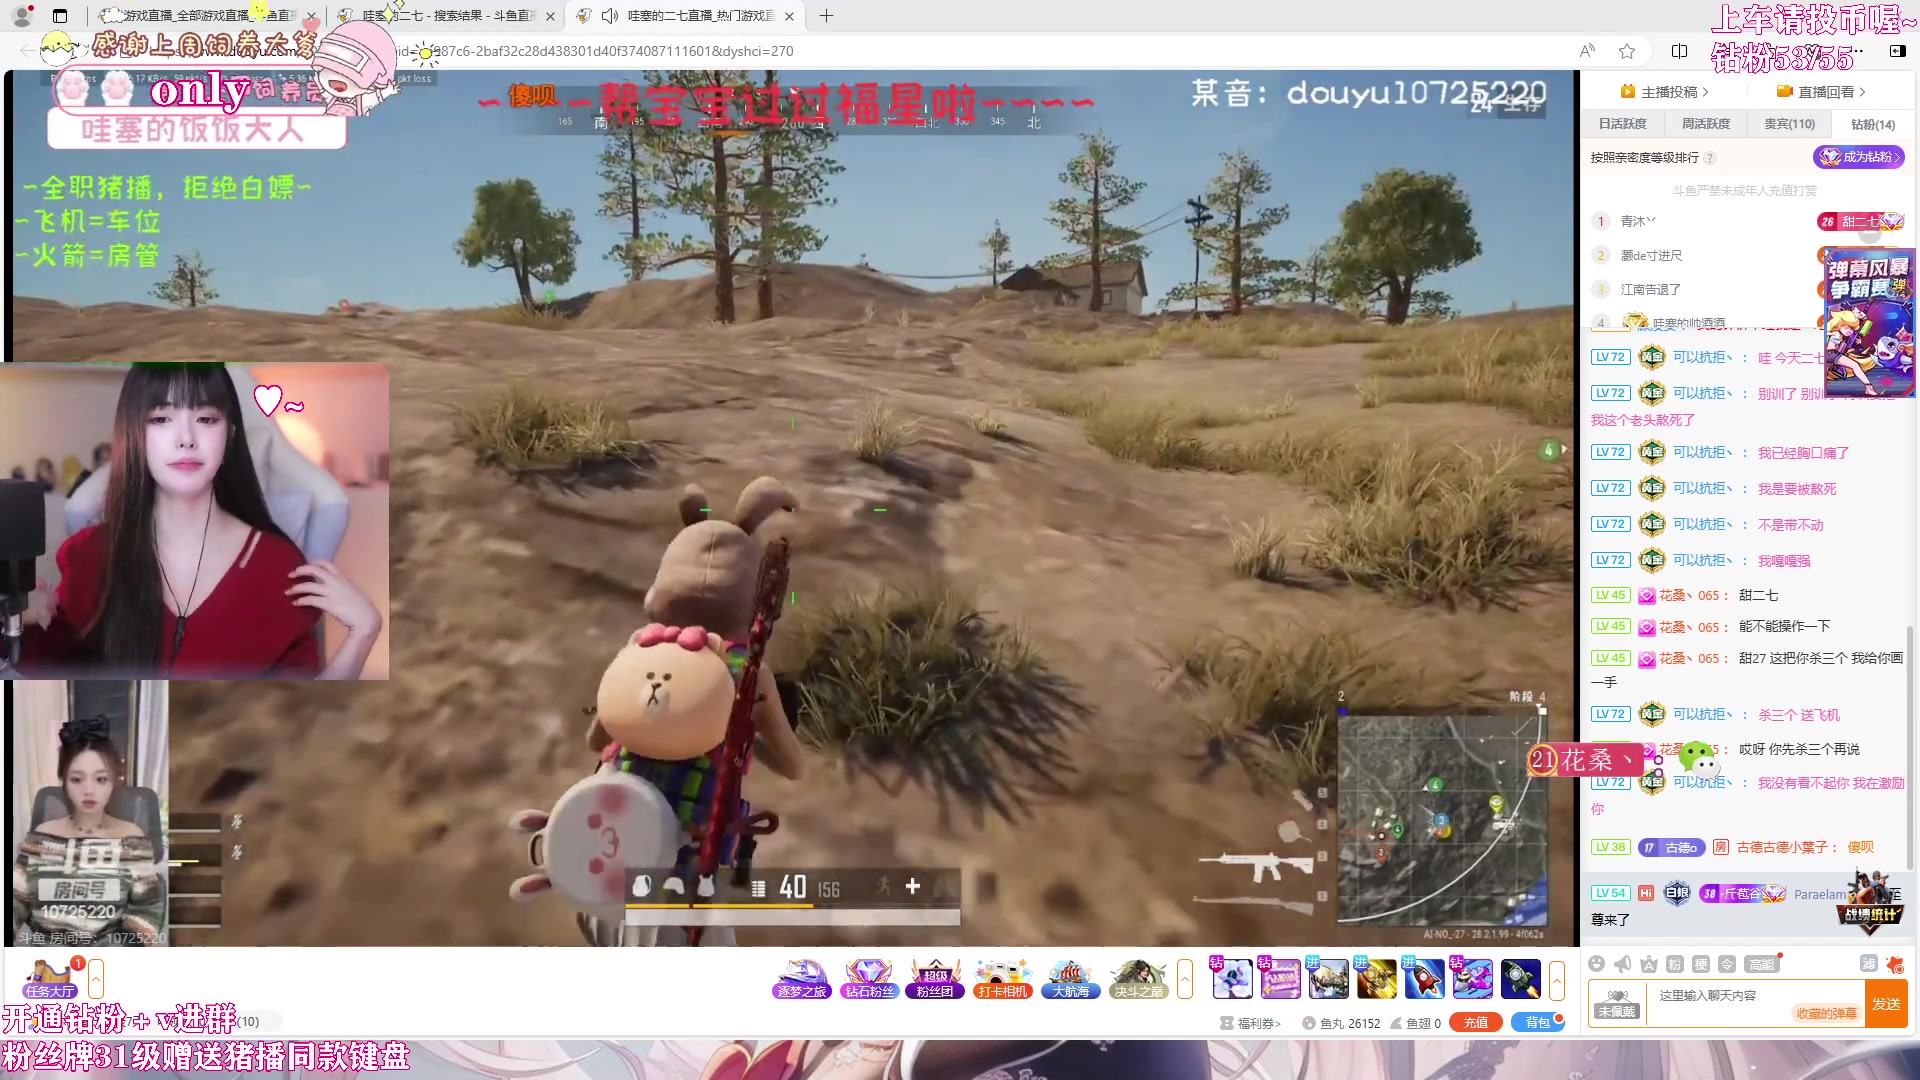Image resolution: width=1920 pixels, height=1080 pixels.
Task: Open the 大航海 ship activity icon
Action: point(1070,979)
